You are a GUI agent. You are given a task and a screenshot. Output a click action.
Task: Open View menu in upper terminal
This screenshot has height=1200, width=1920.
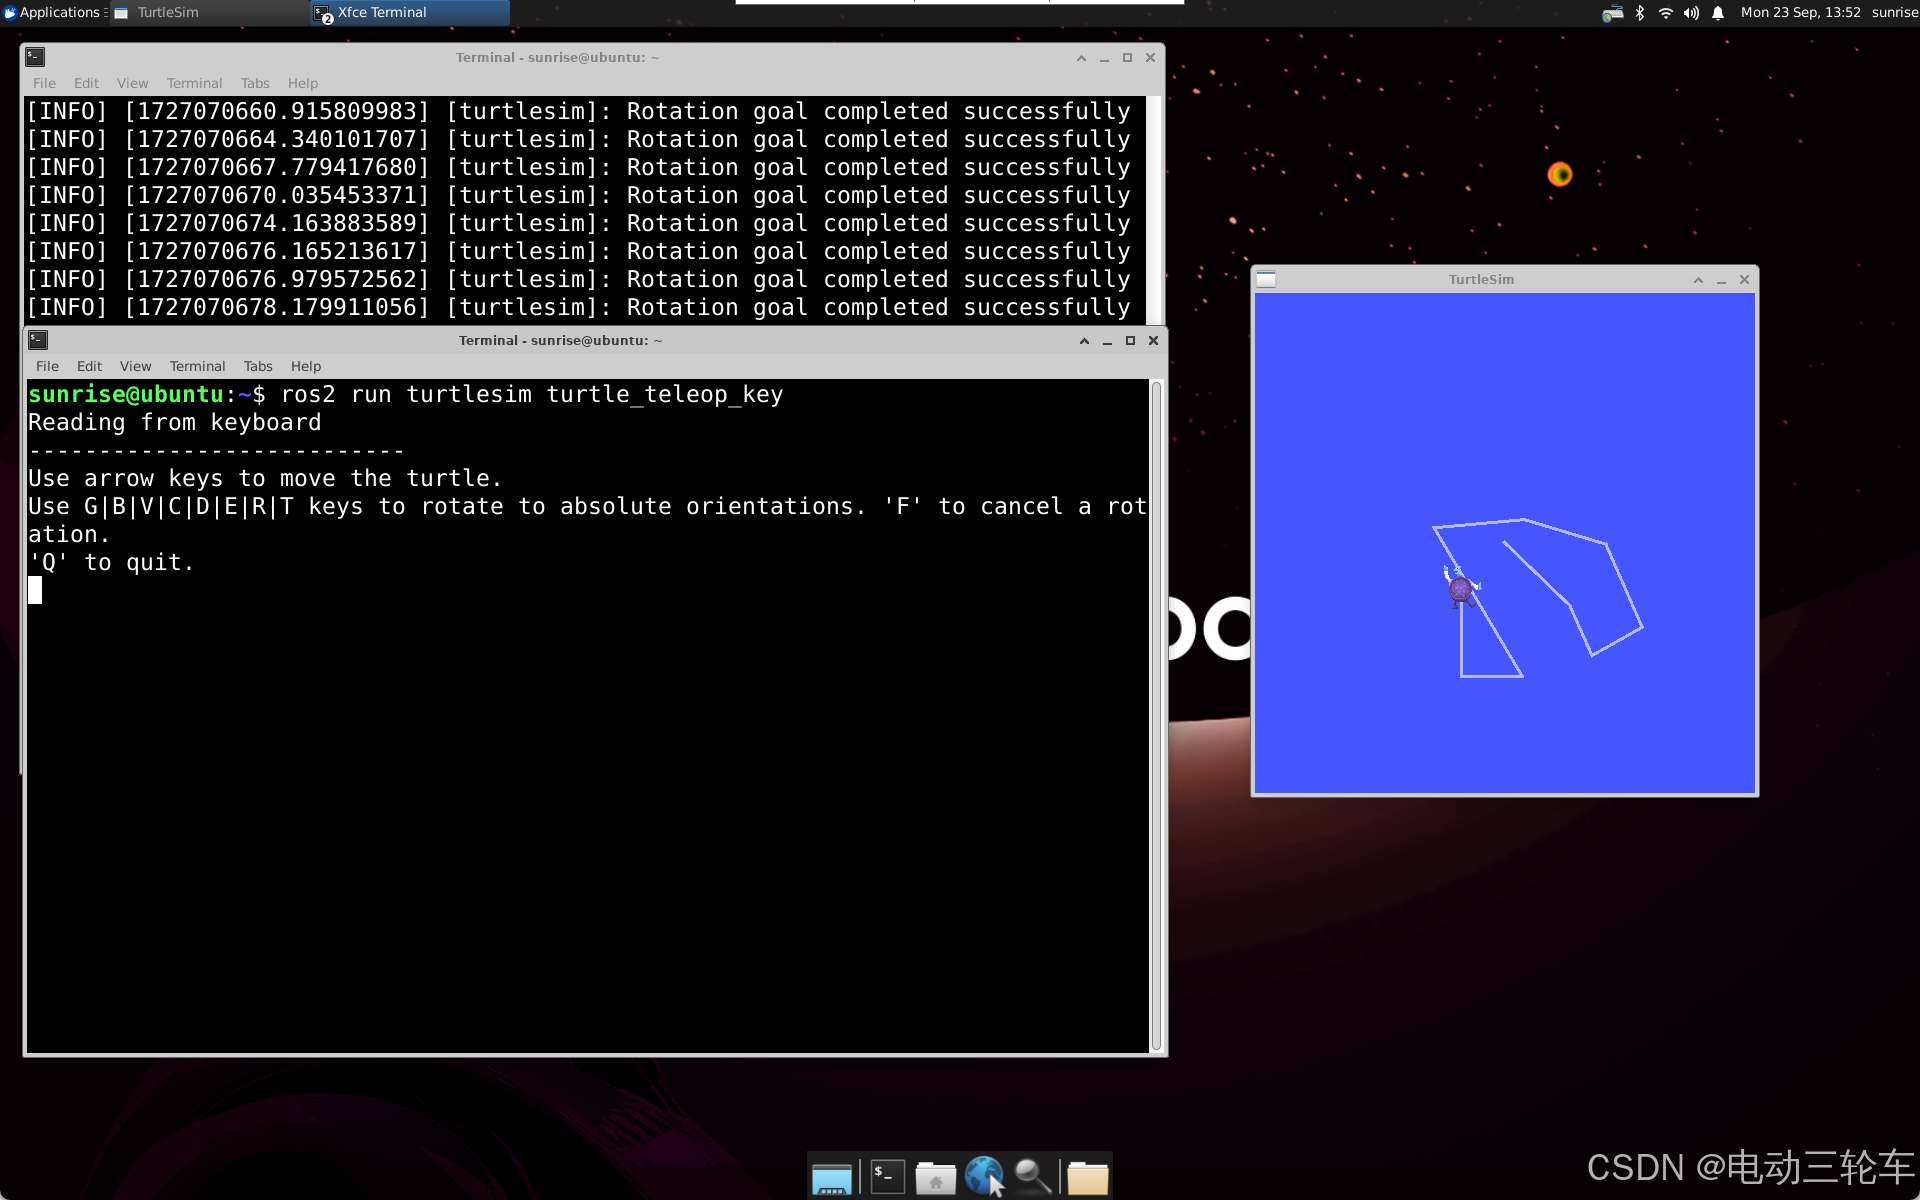pyautogui.click(x=132, y=83)
